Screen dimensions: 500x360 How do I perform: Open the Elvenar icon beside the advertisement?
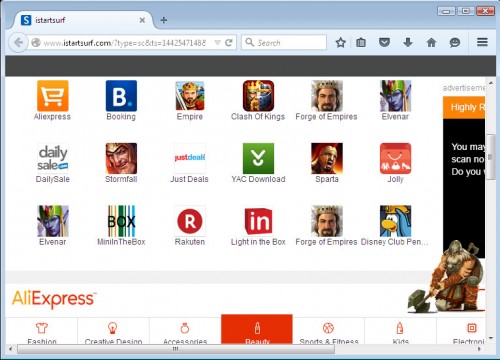click(x=396, y=96)
